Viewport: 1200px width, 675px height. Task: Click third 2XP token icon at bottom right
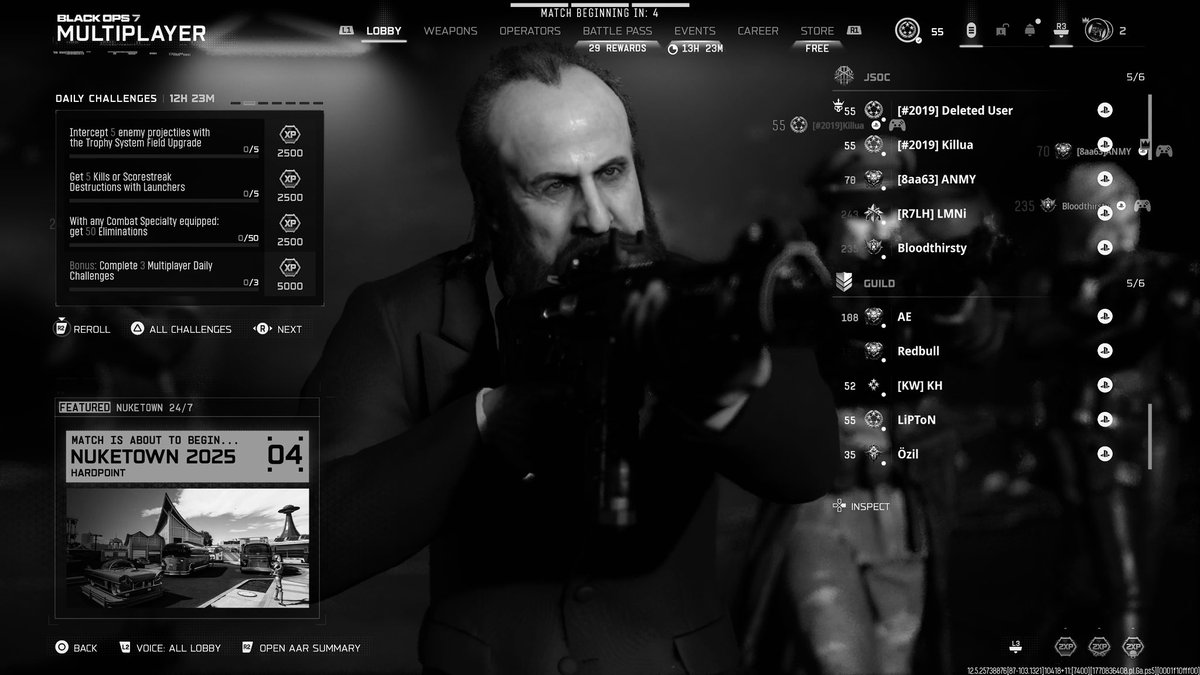click(1132, 646)
